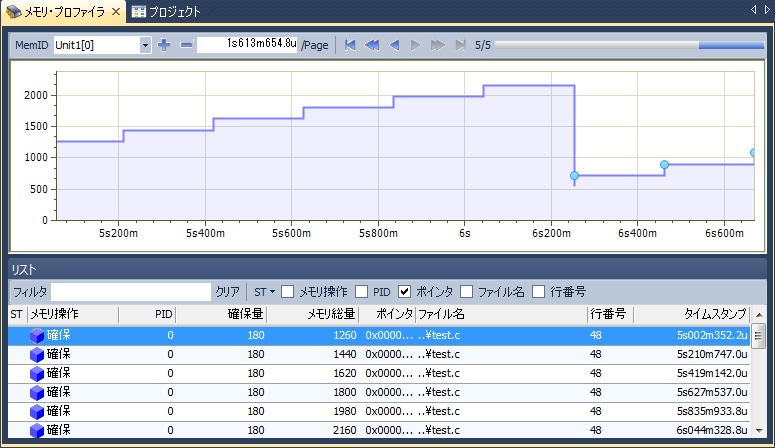Toggle the メモリ操作 filter checkbox
The width and height of the screenshot is (775, 448).
coord(287,292)
